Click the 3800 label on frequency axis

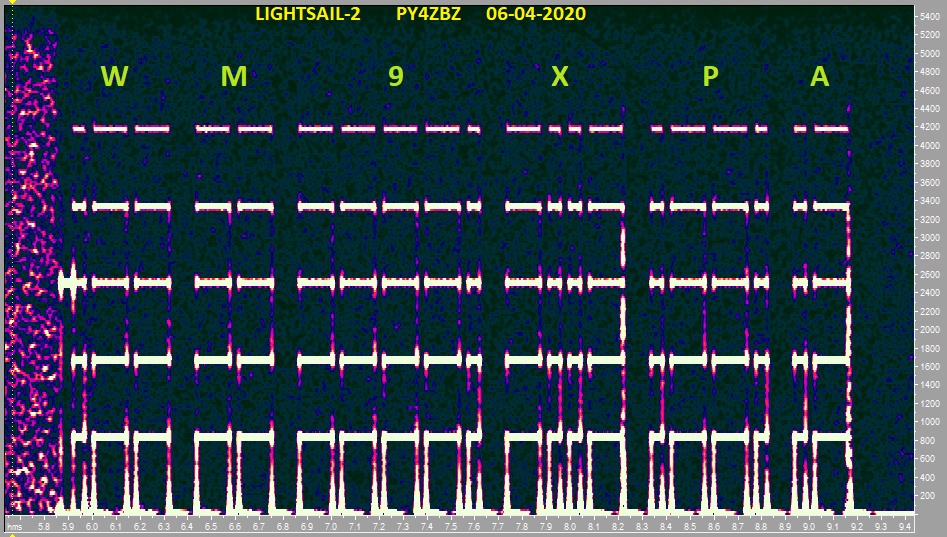click(x=929, y=164)
